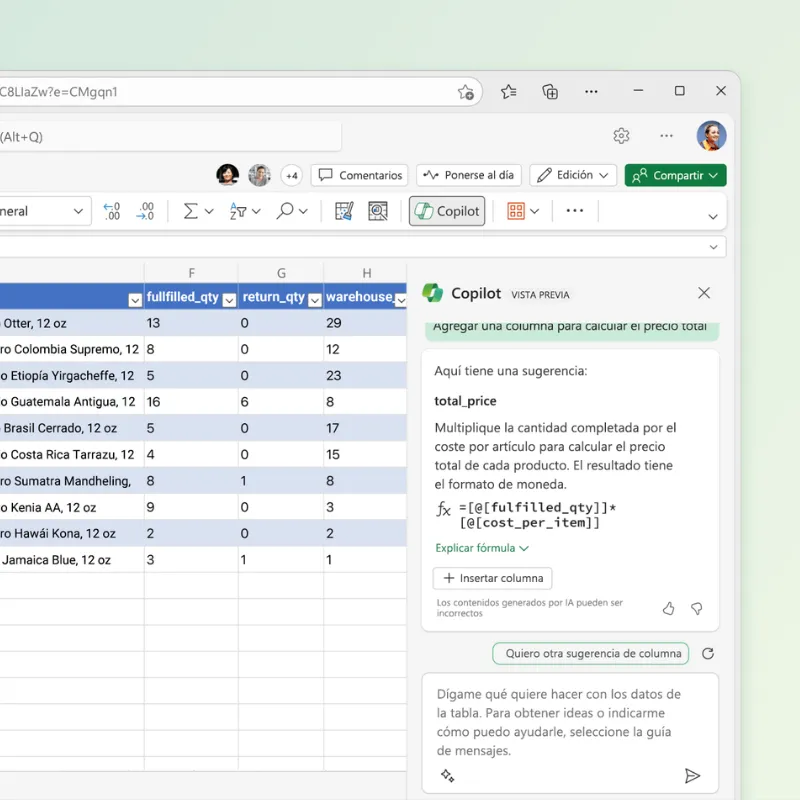Mark the suggestion with thumbs down
This screenshot has width=800, height=800.
point(697,608)
